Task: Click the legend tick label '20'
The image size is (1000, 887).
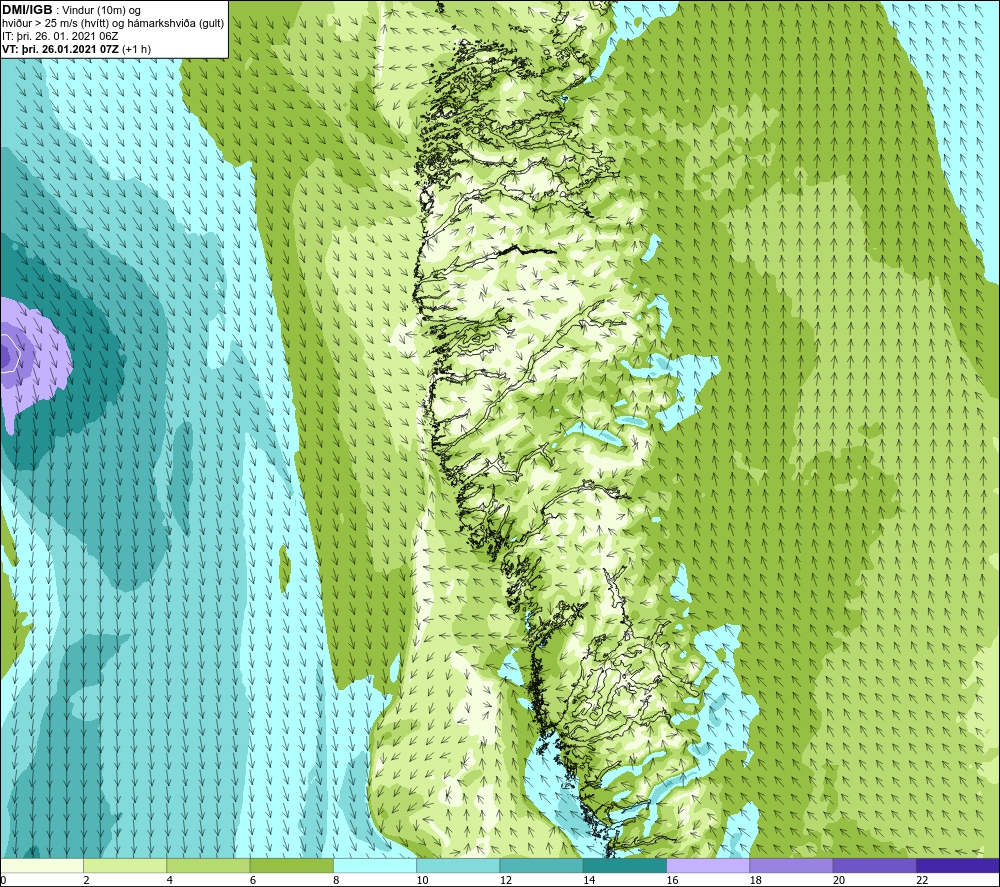Action: [839, 880]
